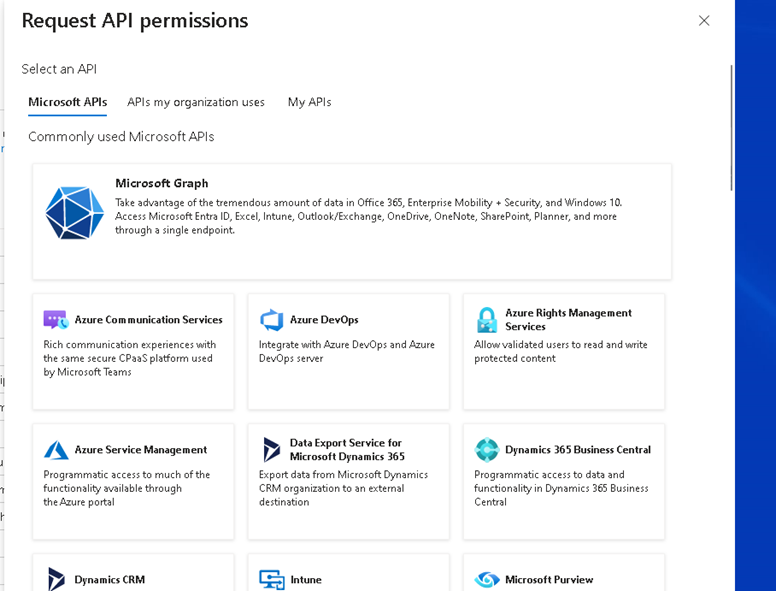The width and height of the screenshot is (776, 591).
Task: Click the Dynamics 365 Business Central icon
Action: 487,449
